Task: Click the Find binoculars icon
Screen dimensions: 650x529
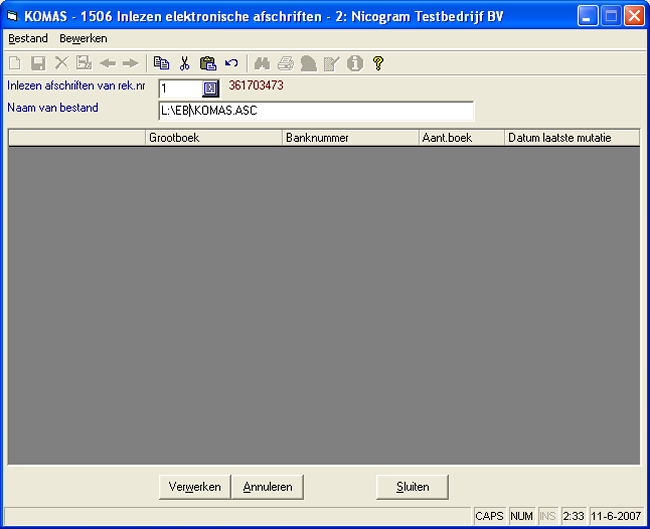Action: coord(262,63)
